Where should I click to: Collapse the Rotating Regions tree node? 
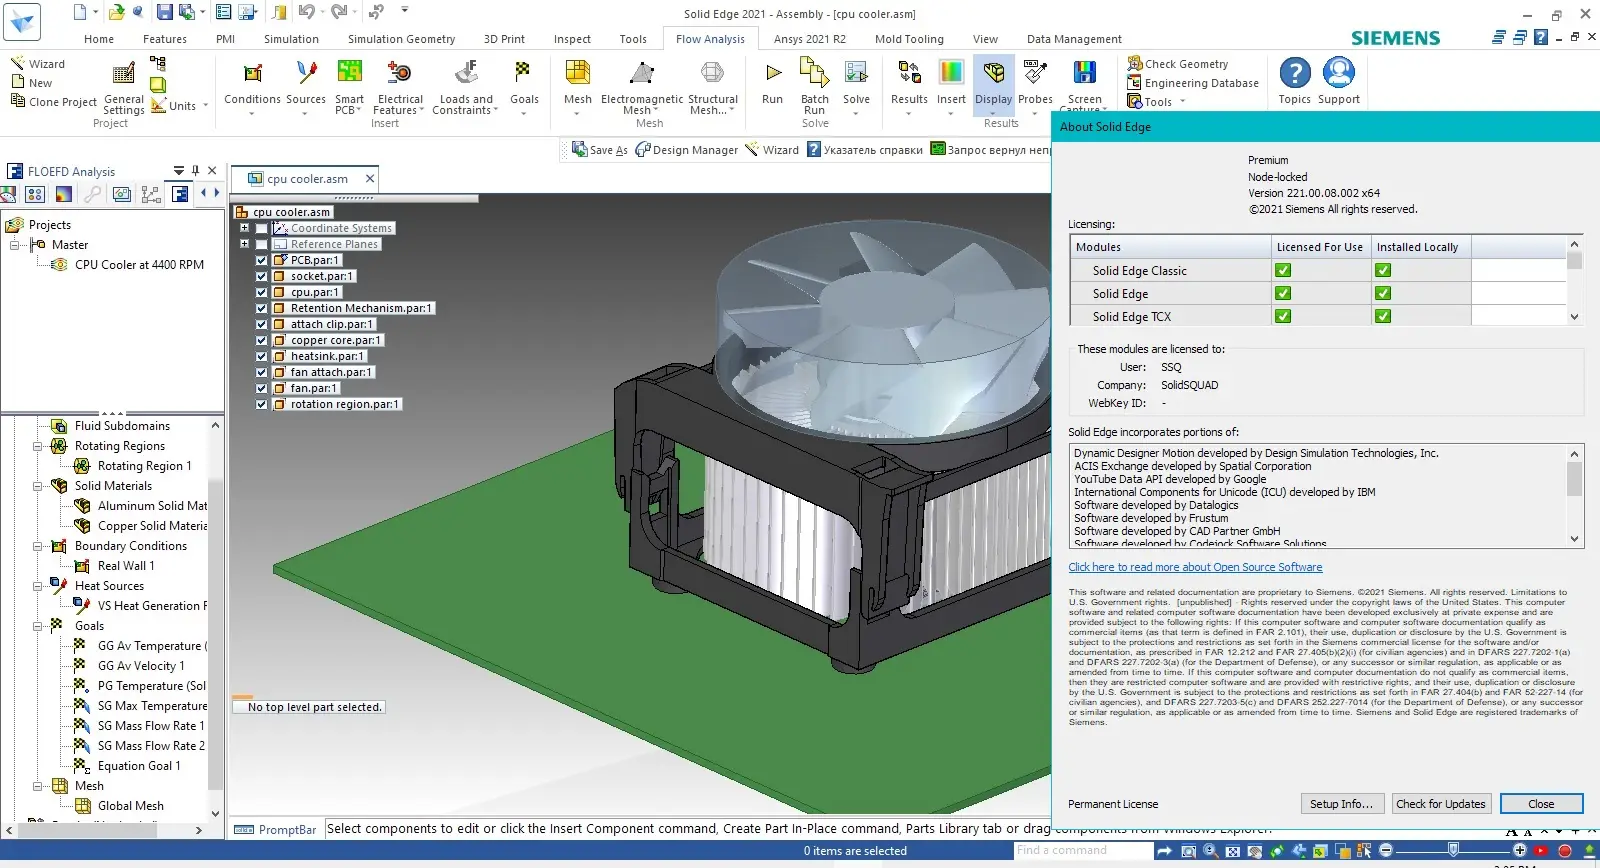tap(38, 446)
